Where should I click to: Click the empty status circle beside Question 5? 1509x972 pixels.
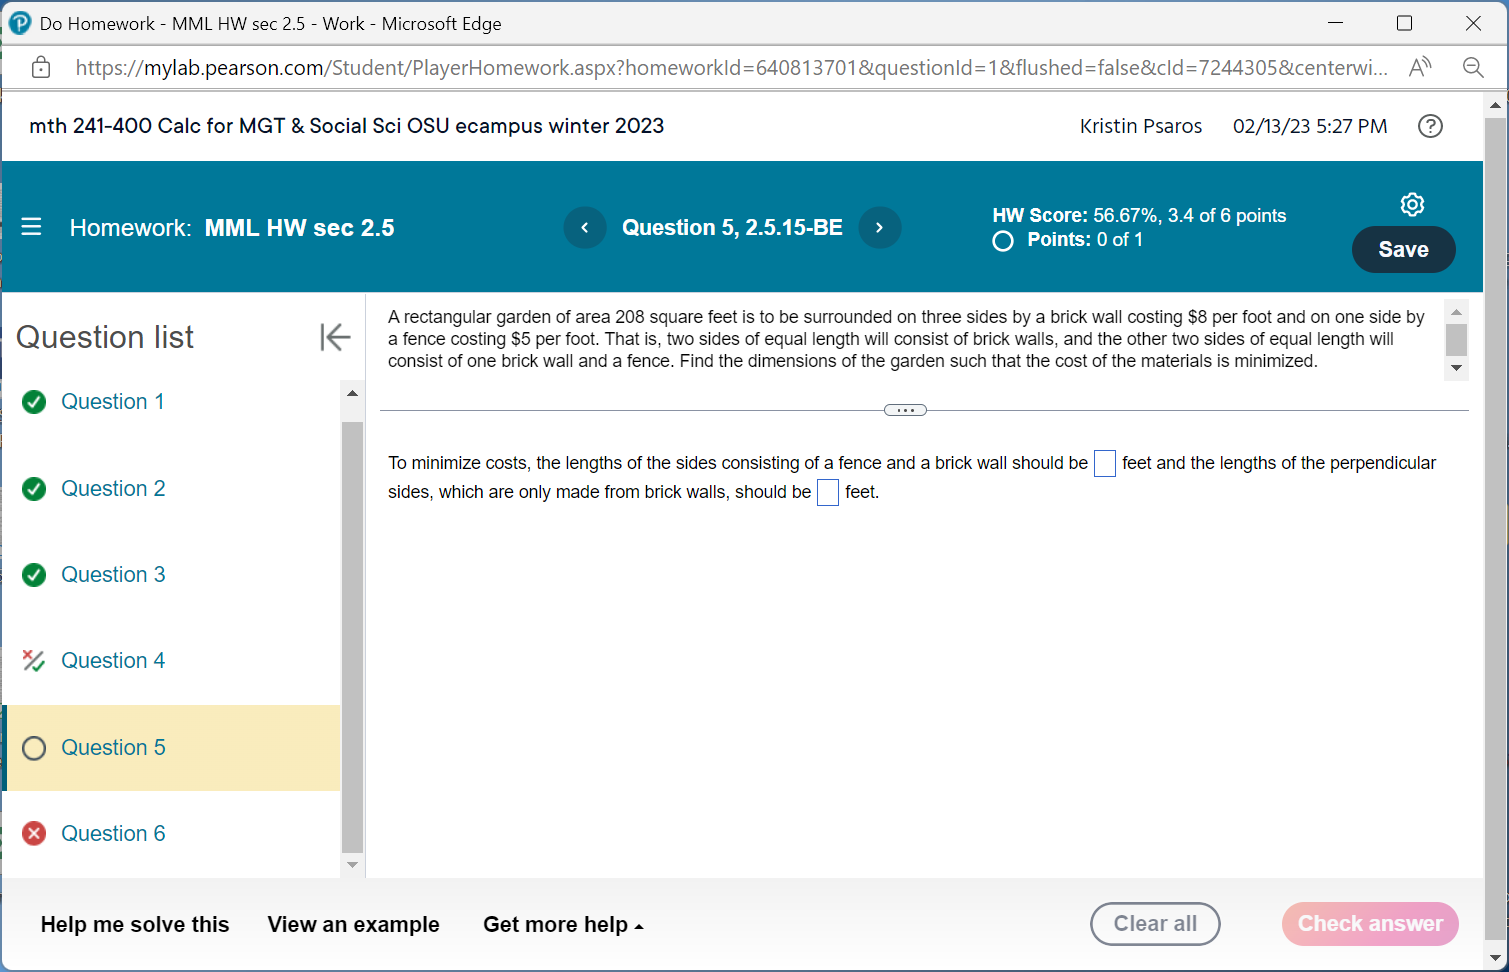tap(33, 747)
